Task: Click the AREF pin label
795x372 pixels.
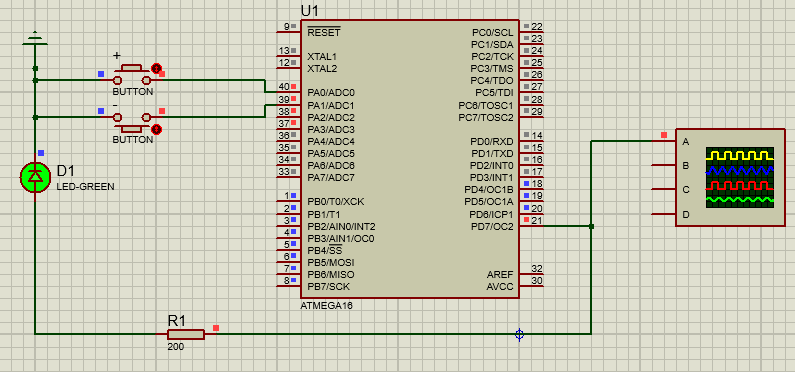Action: (500, 275)
